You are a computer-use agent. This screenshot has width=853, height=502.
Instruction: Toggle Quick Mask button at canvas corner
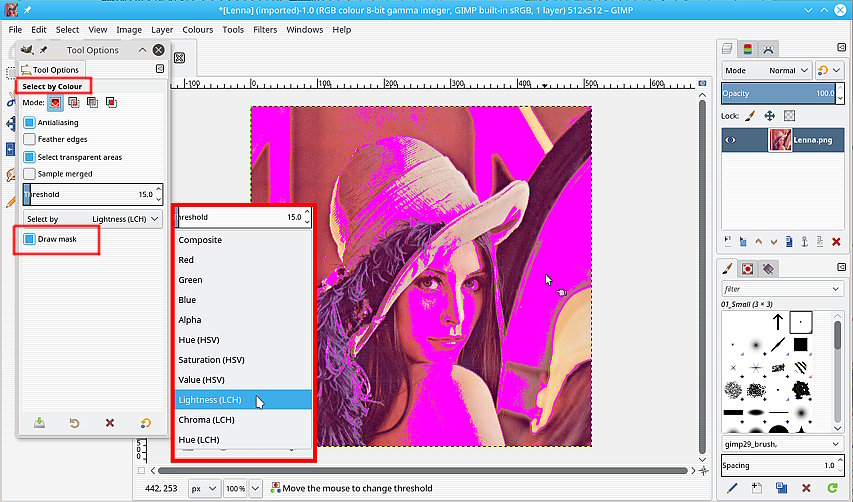[x=141, y=470]
